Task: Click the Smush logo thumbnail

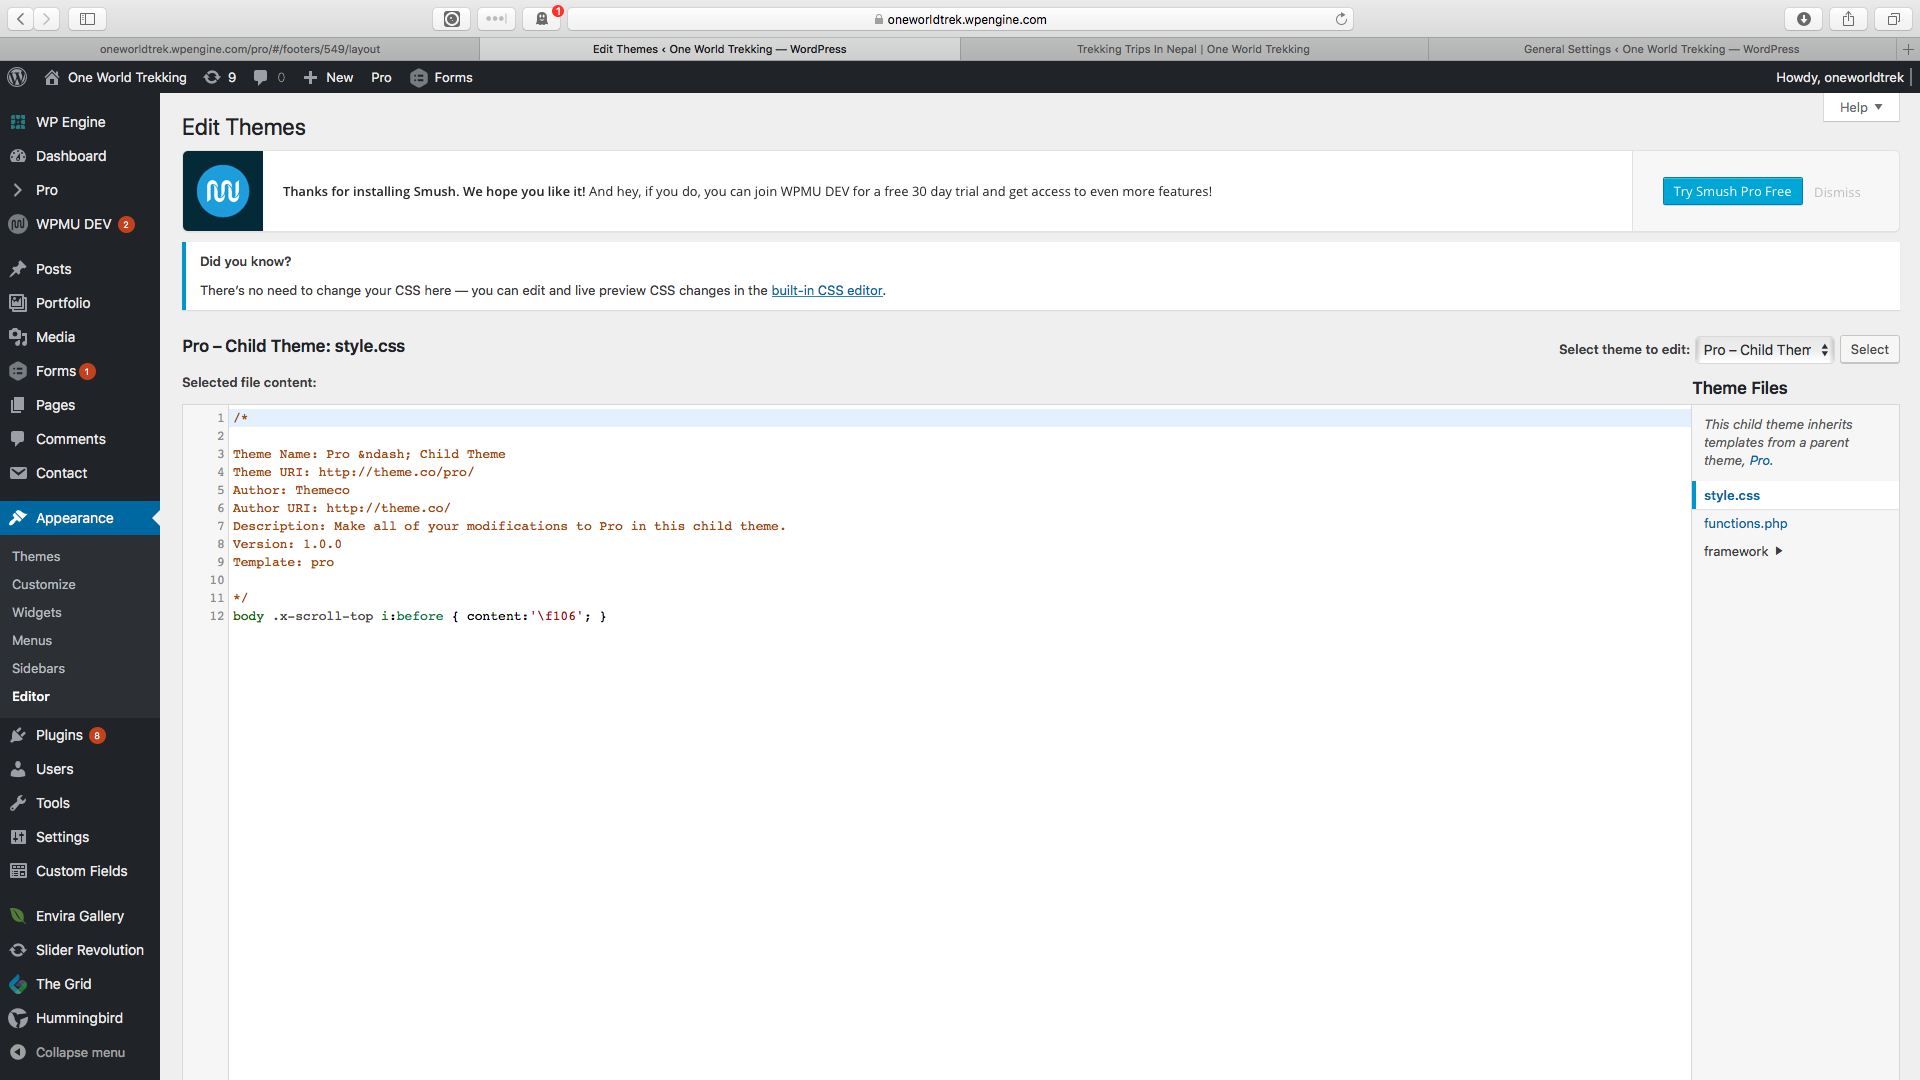Action: click(223, 191)
